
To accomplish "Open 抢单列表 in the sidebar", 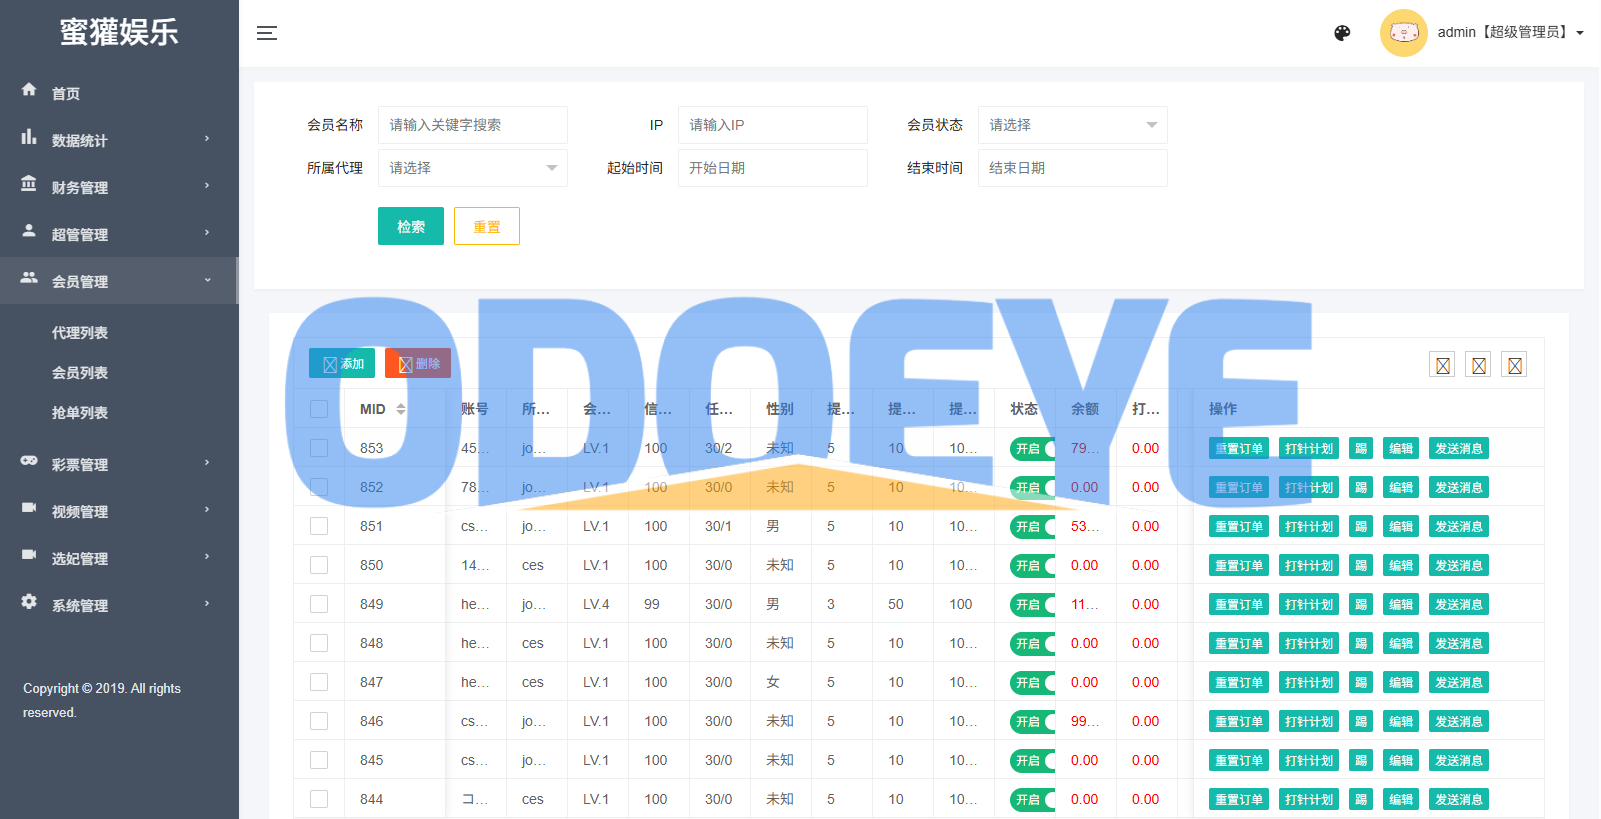I will (x=80, y=413).
